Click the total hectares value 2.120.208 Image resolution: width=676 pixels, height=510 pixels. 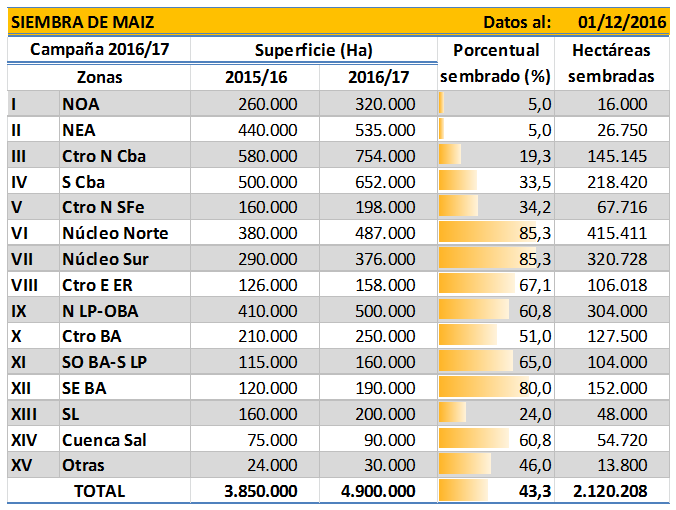pos(612,491)
